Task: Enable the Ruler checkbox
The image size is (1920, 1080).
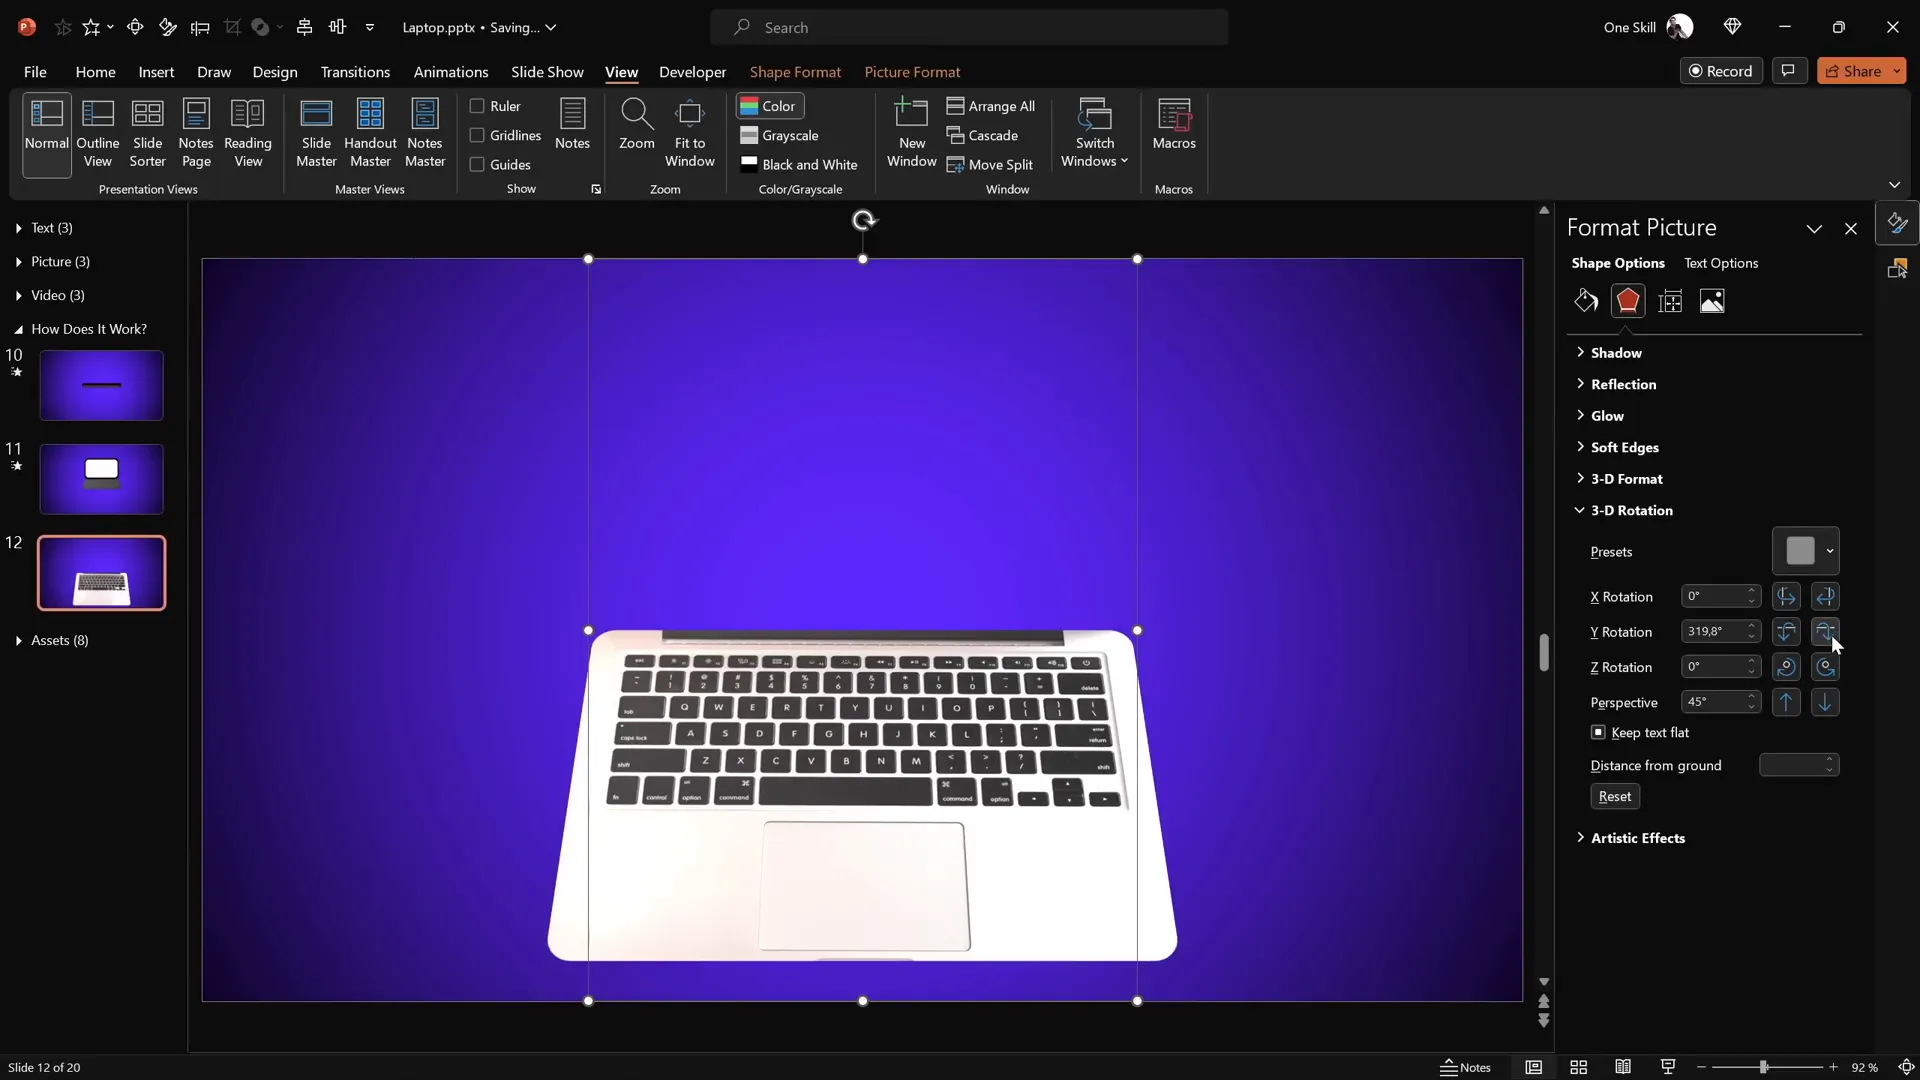Action: coord(477,106)
